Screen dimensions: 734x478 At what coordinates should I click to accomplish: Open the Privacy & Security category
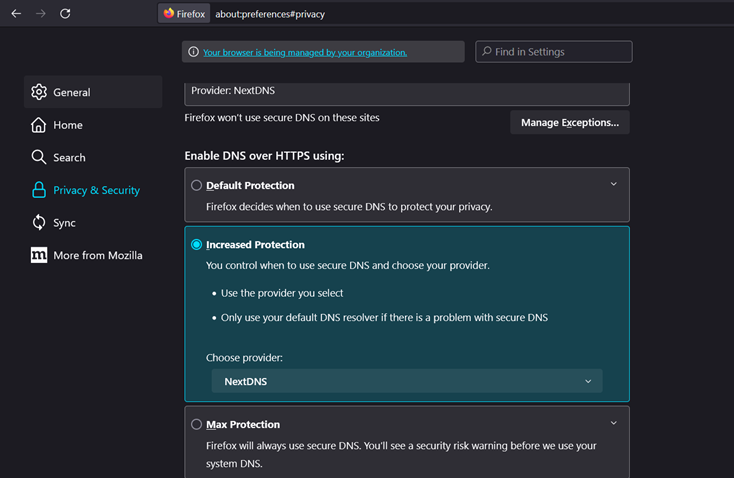[95, 190]
